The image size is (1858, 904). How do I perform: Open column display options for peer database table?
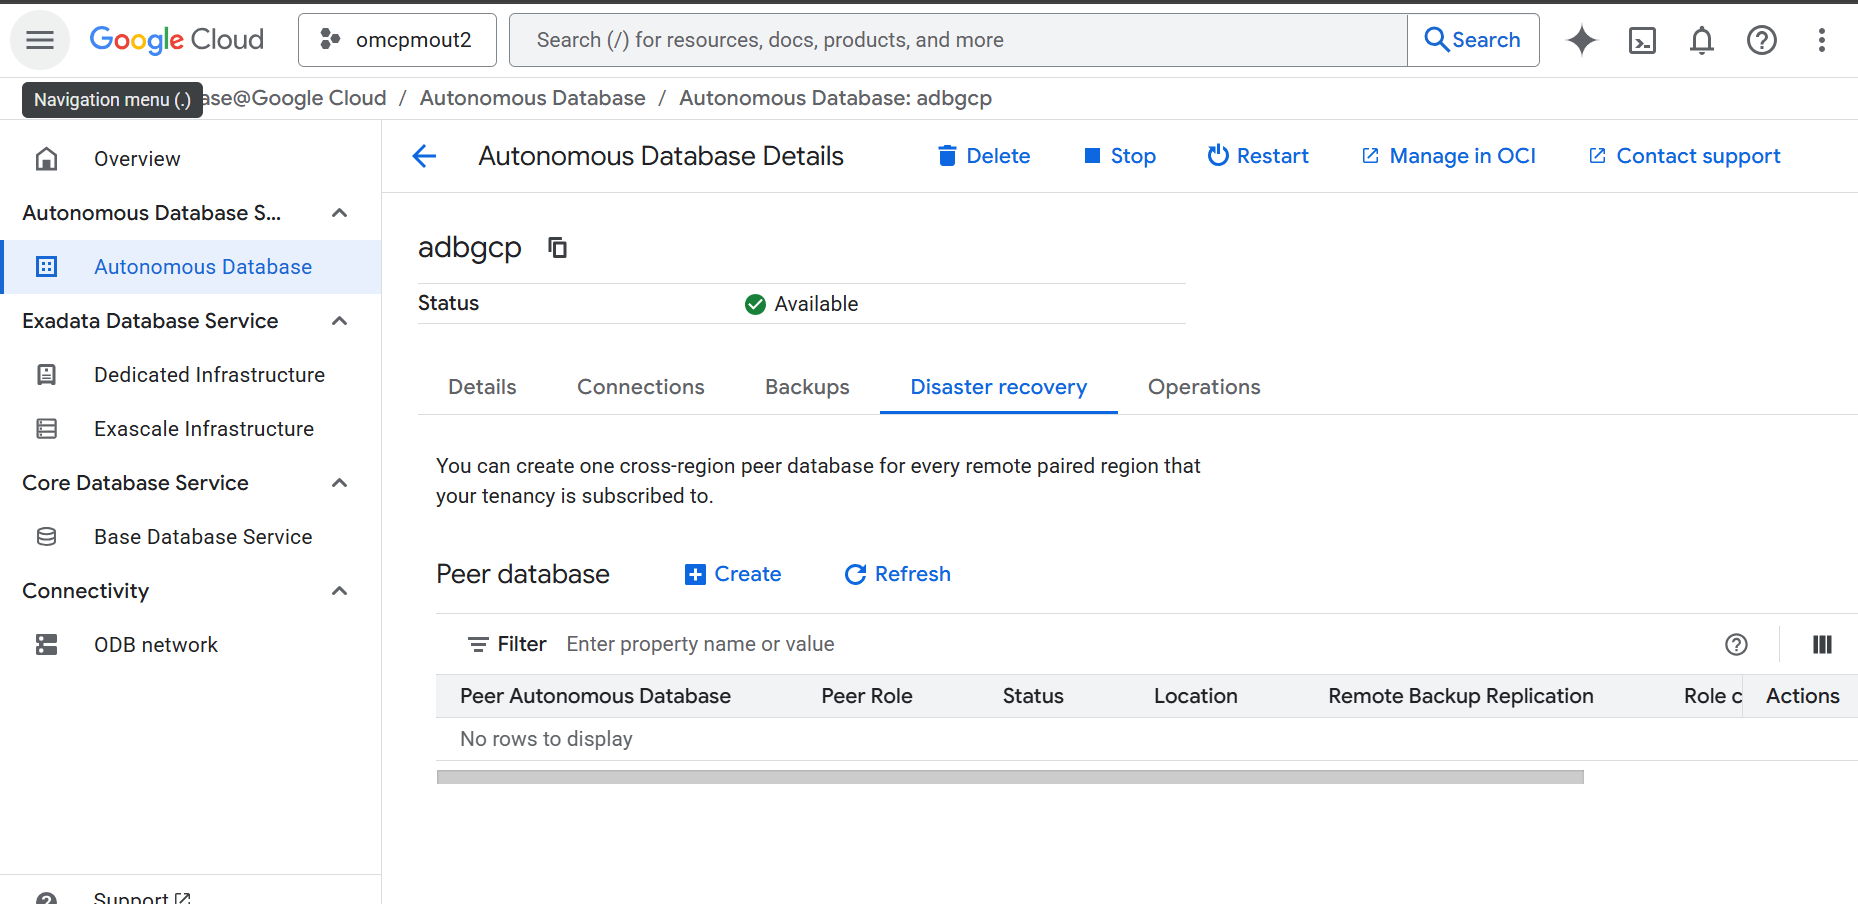tap(1822, 644)
